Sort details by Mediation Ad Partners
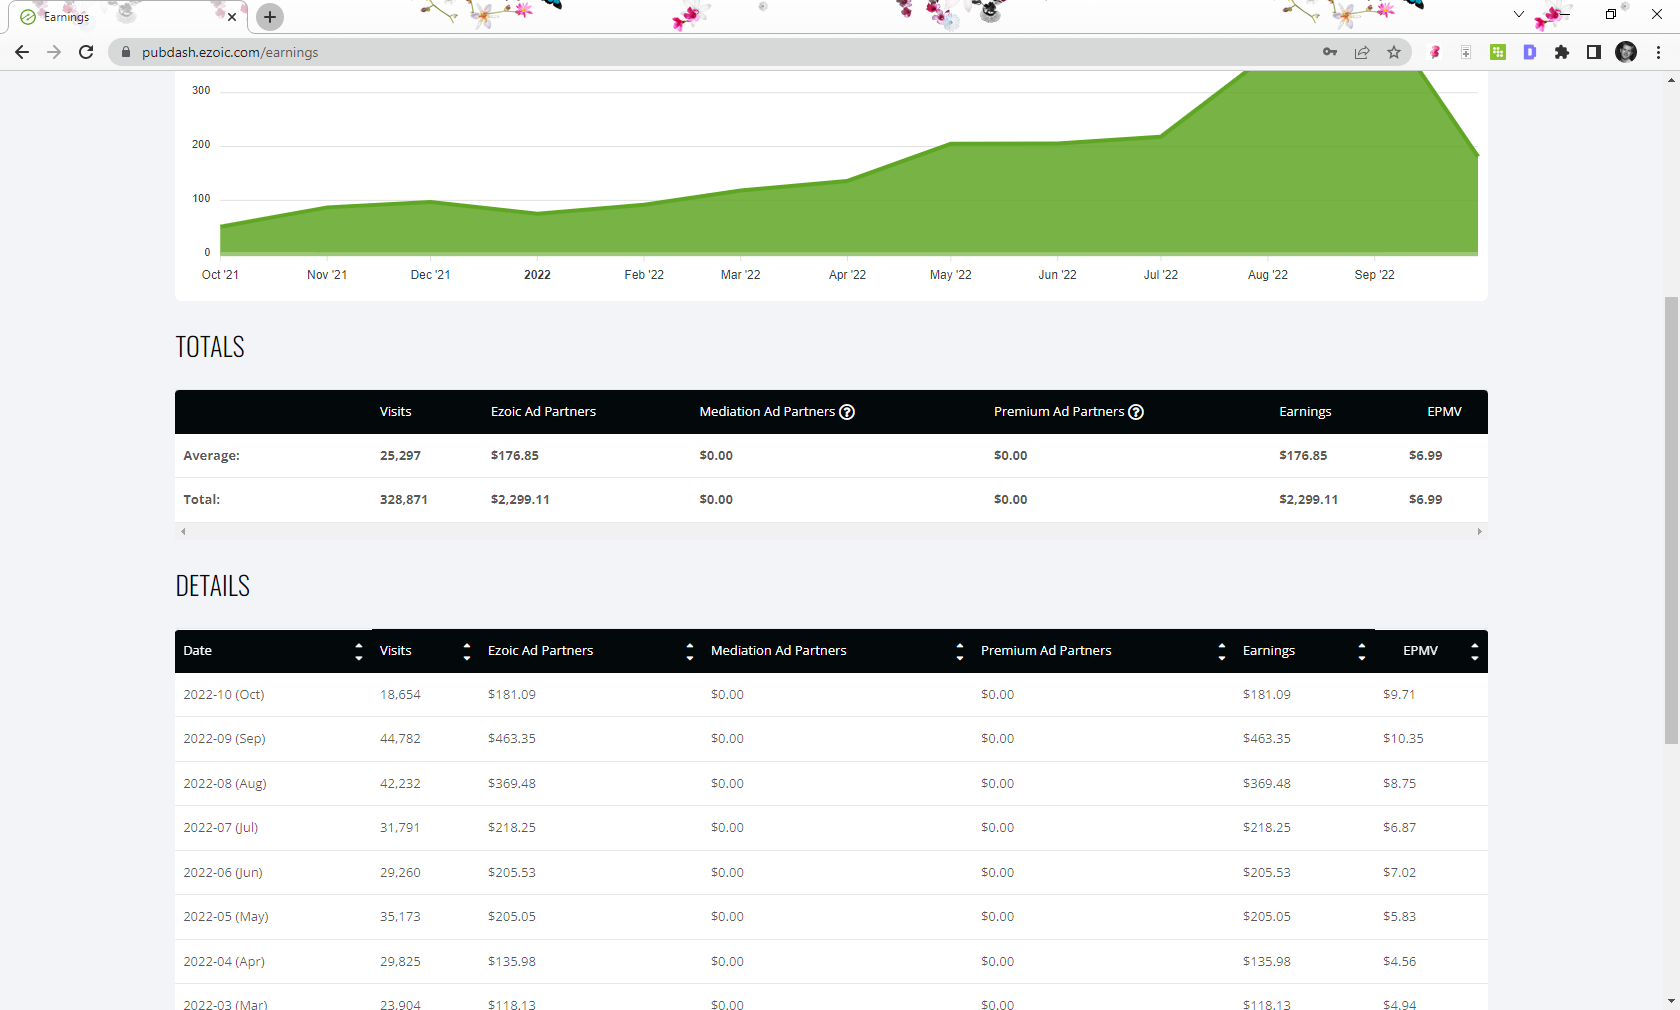Image resolution: width=1680 pixels, height=1010 pixels. (960, 651)
